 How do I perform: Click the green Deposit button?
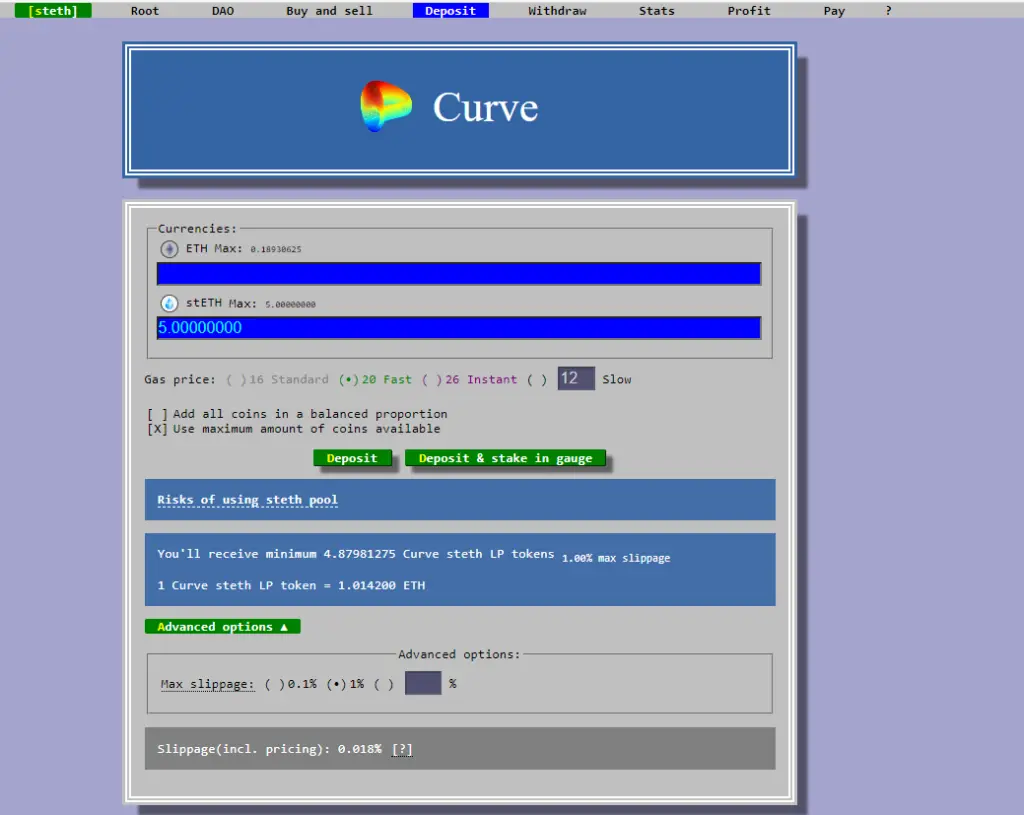352,458
